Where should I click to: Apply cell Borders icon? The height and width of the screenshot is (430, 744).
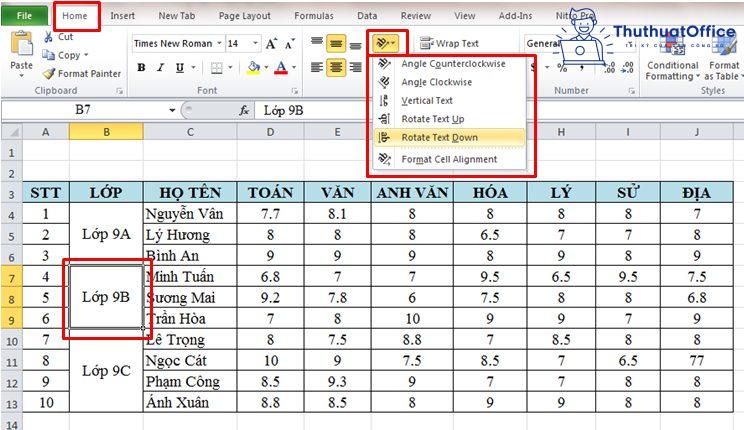point(216,67)
